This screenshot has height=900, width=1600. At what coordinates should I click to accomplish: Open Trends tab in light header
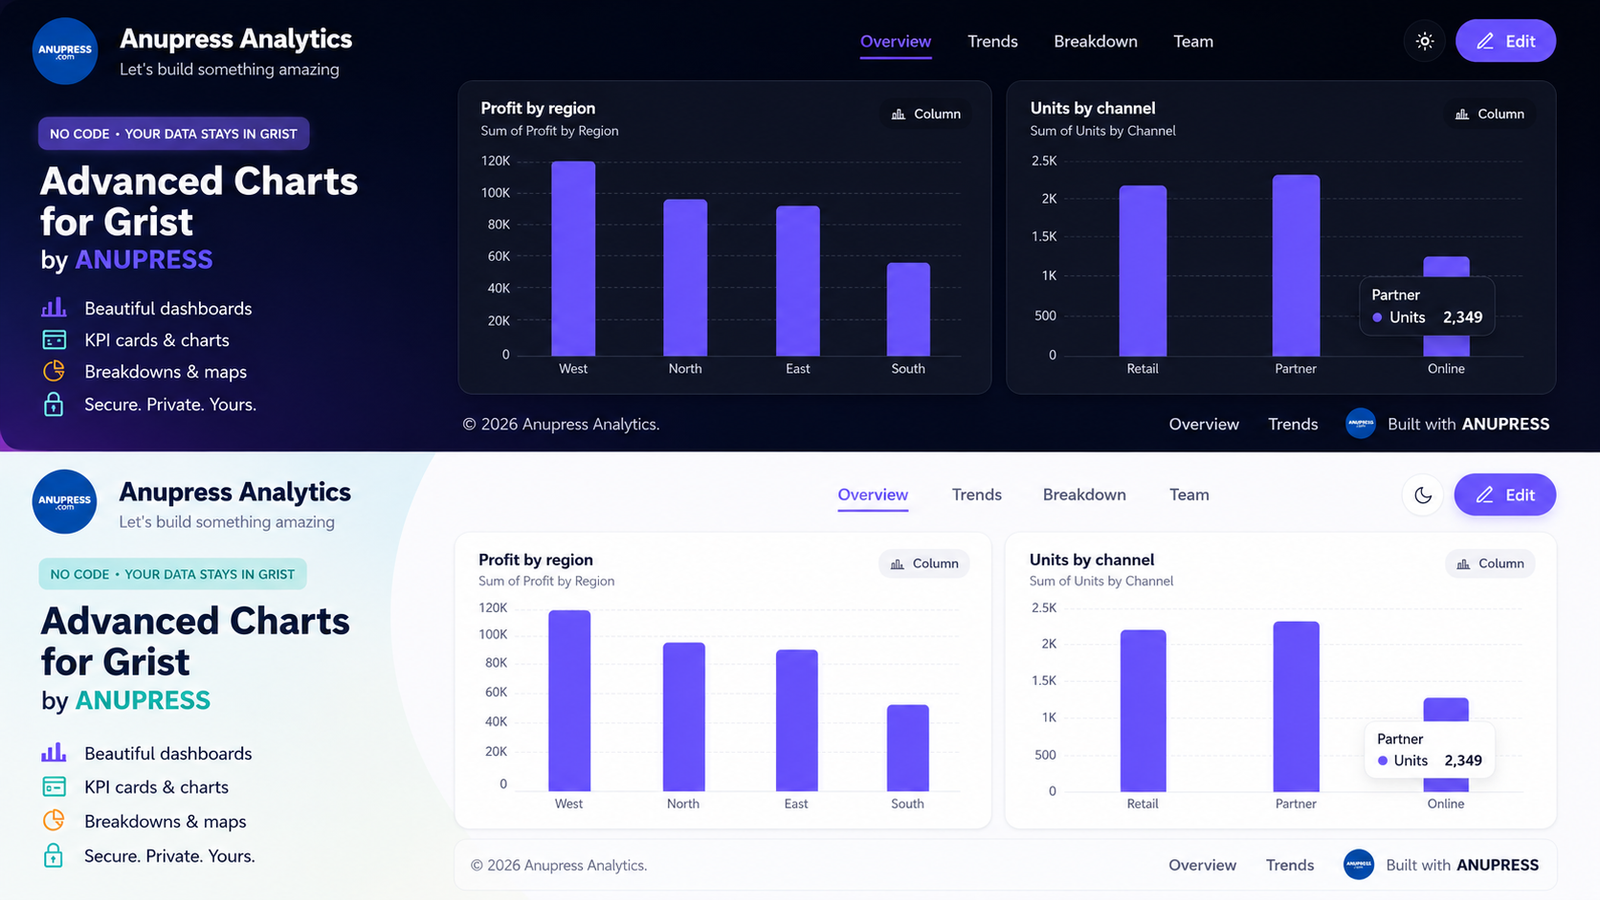click(976, 495)
